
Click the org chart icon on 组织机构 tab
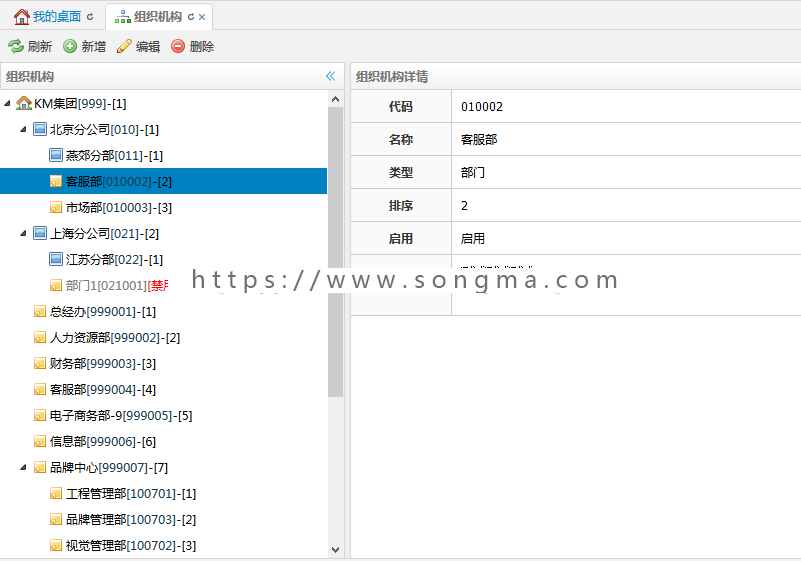pyautogui.click(x=123, y=17)
